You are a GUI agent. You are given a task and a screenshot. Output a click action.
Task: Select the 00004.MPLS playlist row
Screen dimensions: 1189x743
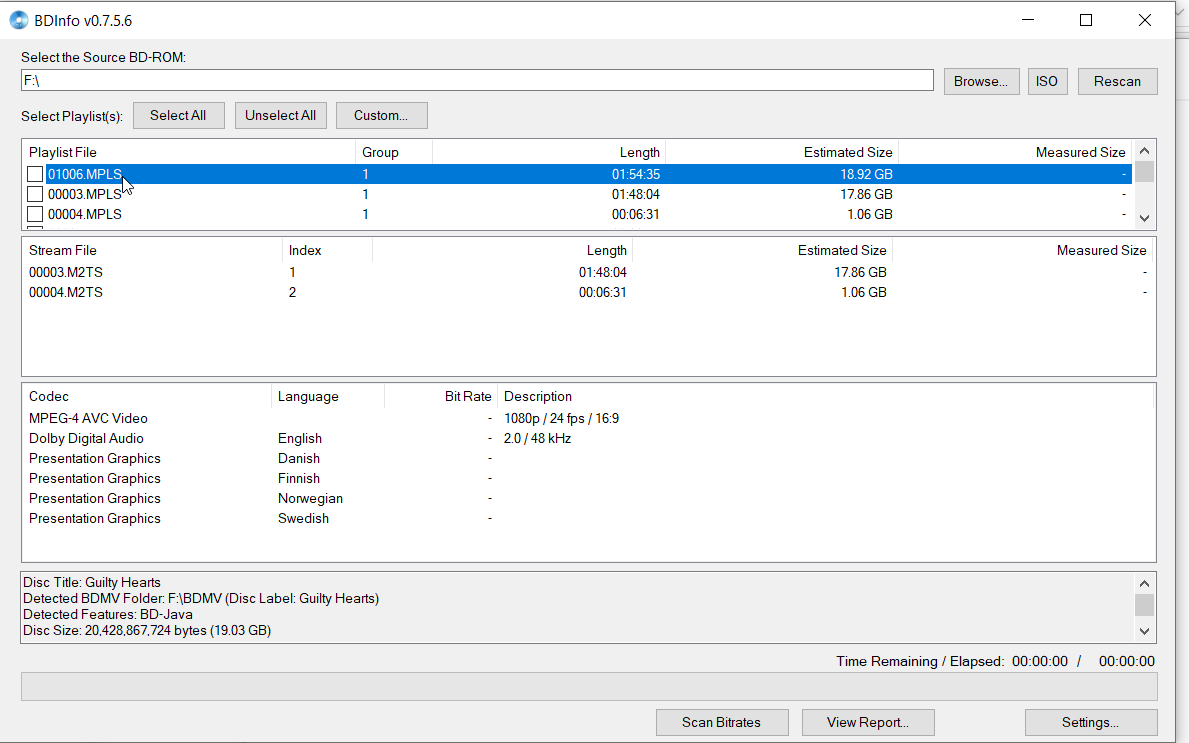pos(579,215)
